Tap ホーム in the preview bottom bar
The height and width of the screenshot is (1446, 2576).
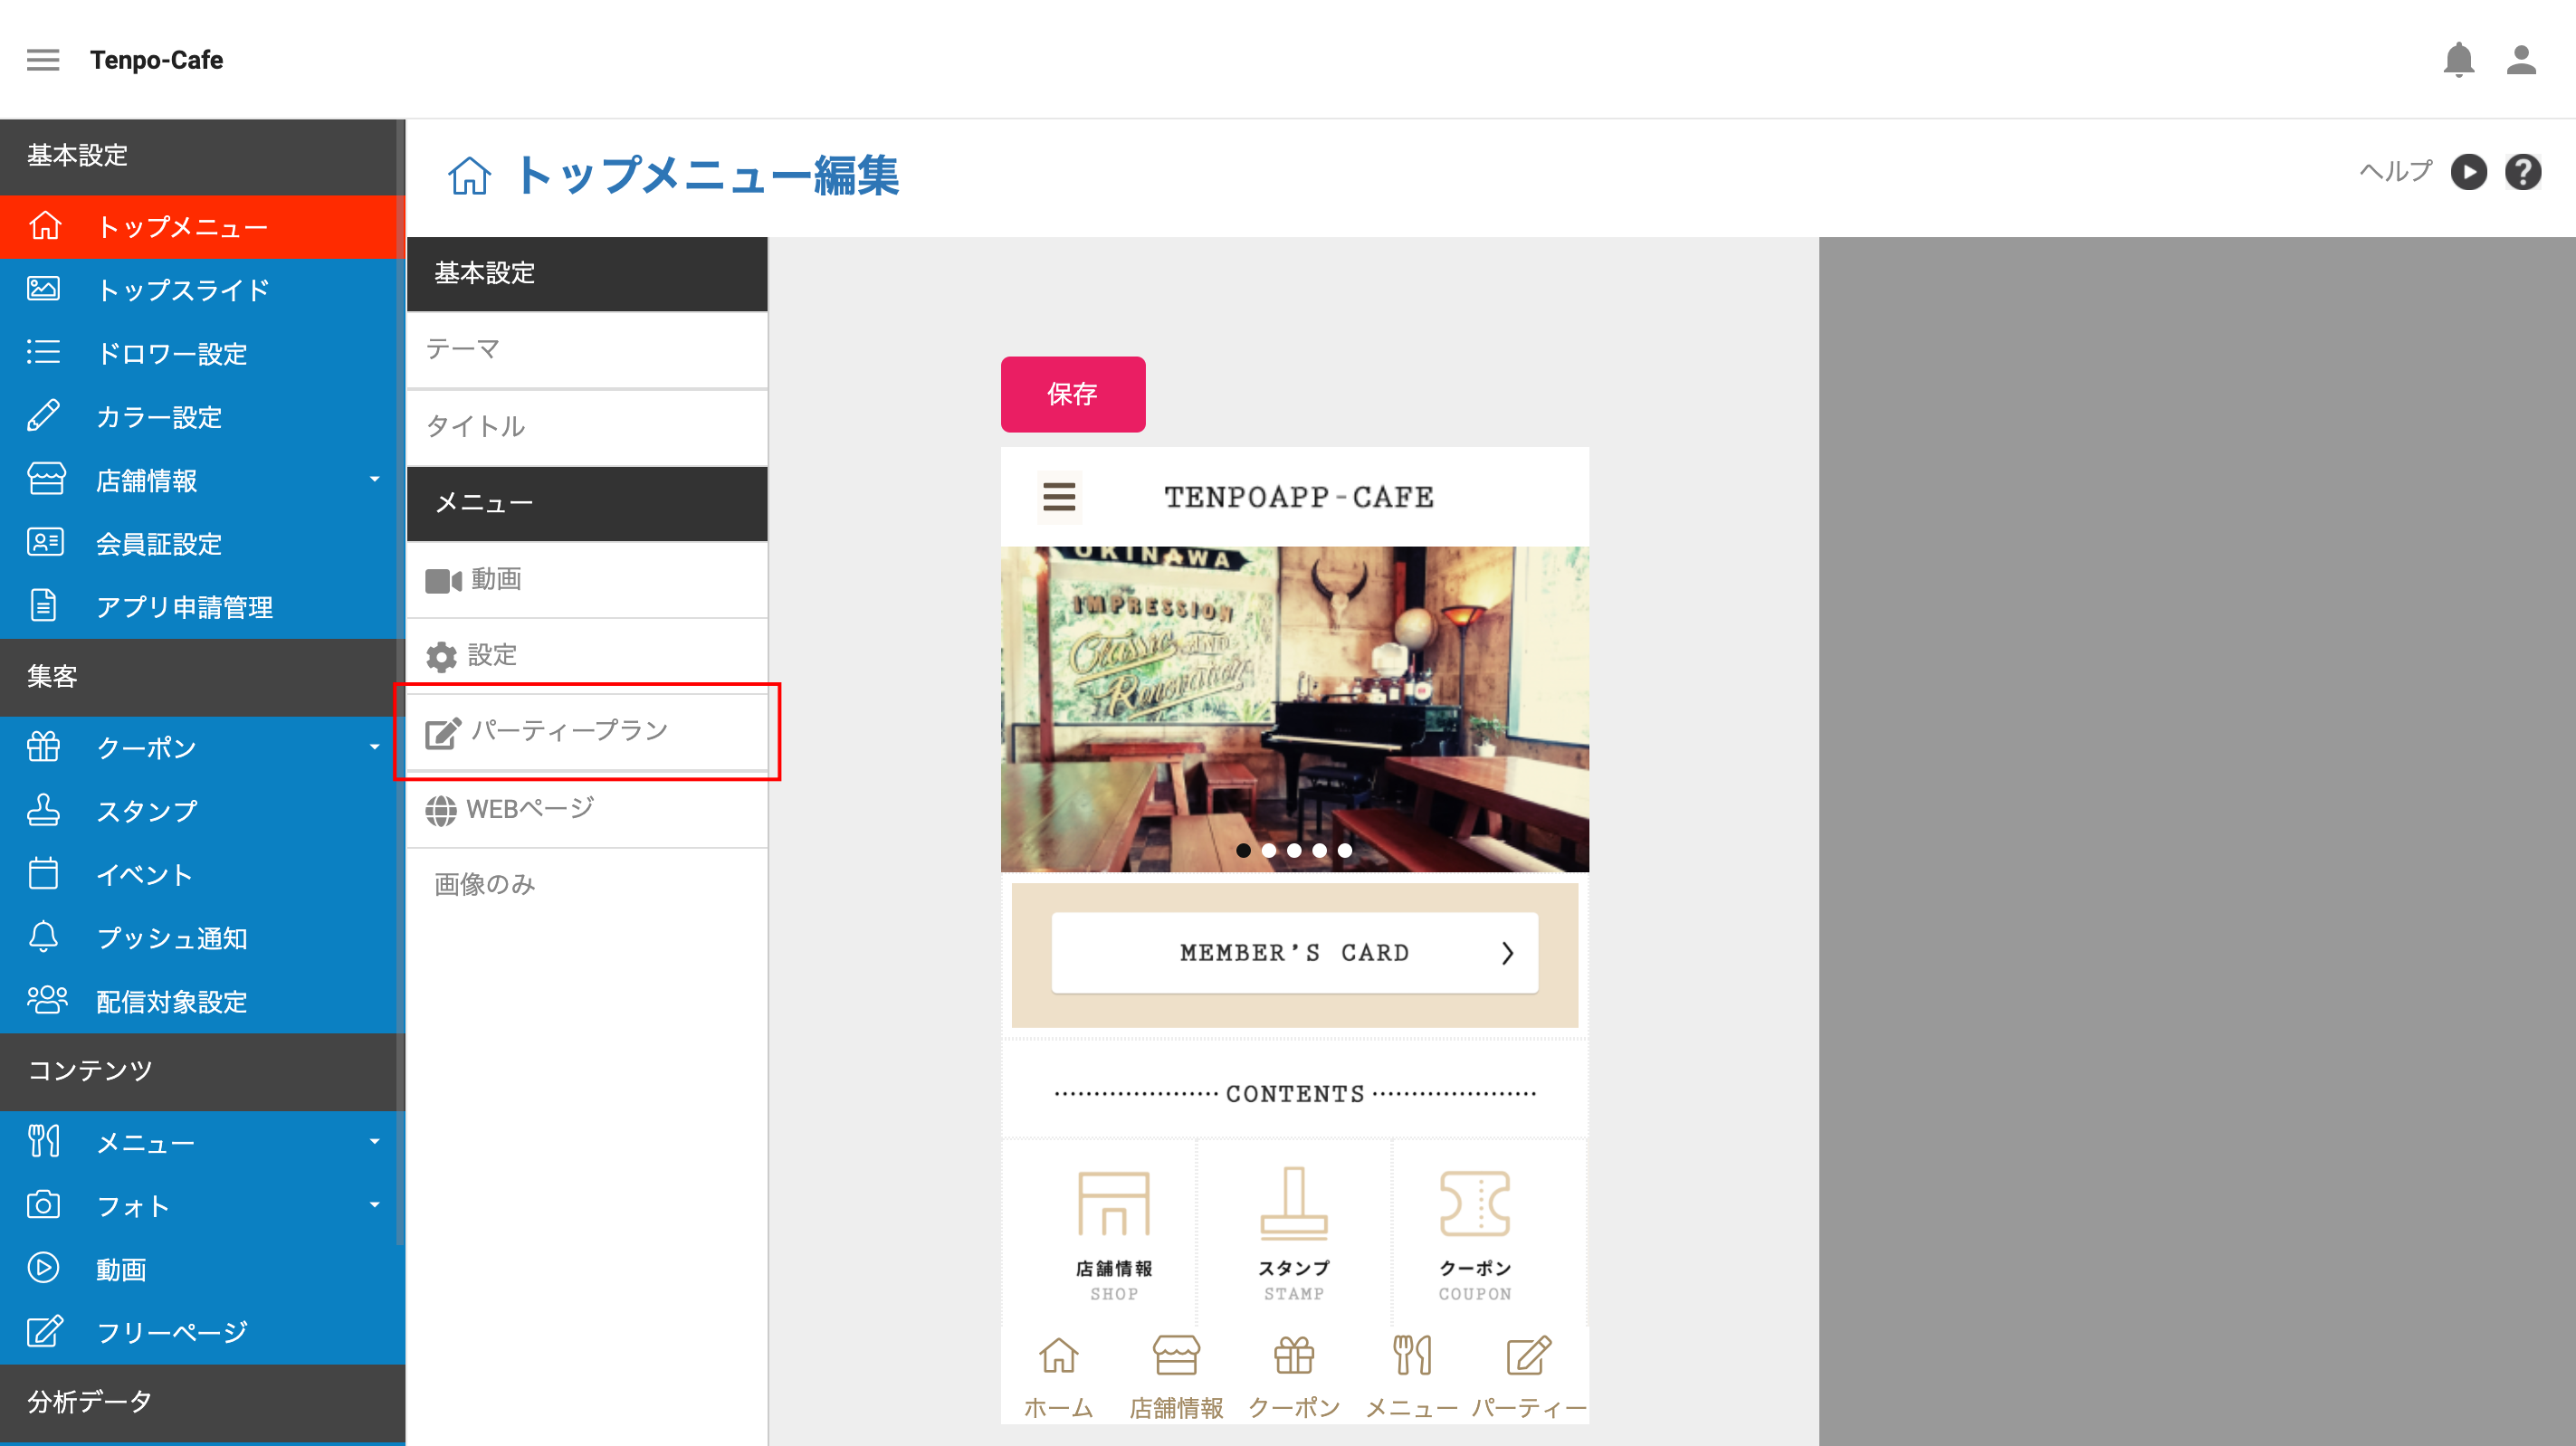pyautogui.click(x=1058, y=1377)
